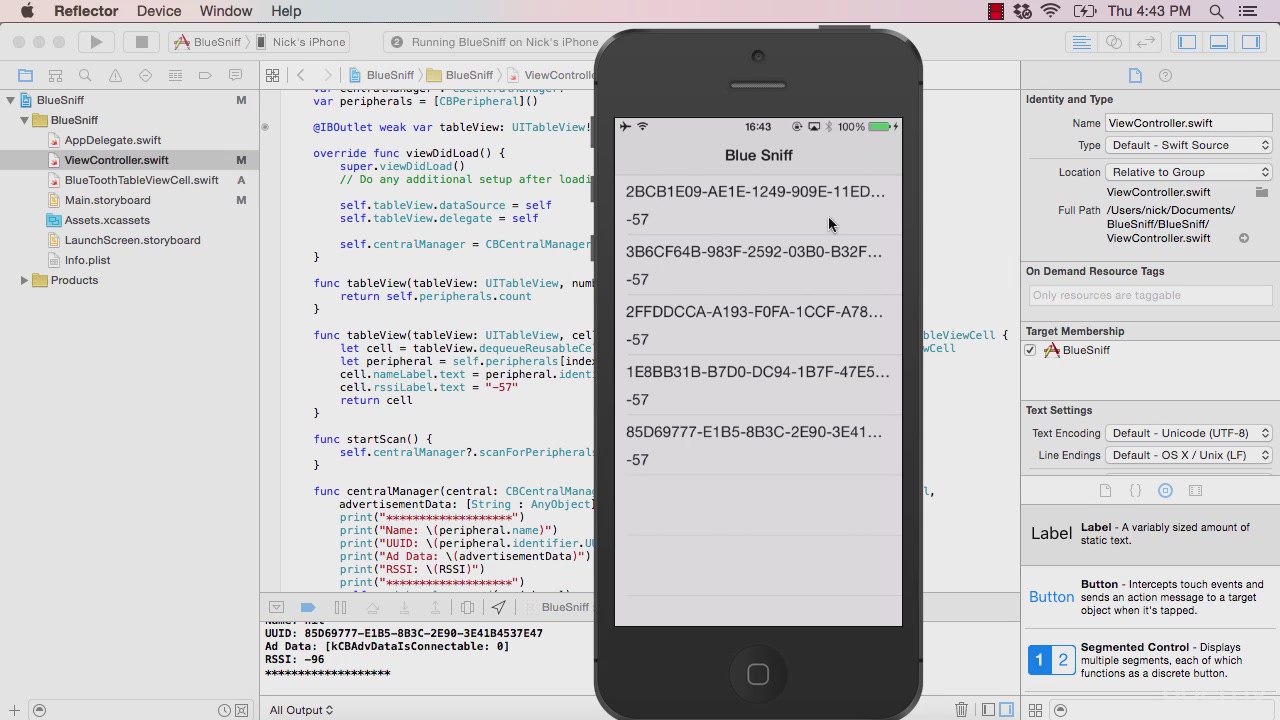Open the Symbol navigator icon

(55, 75)
